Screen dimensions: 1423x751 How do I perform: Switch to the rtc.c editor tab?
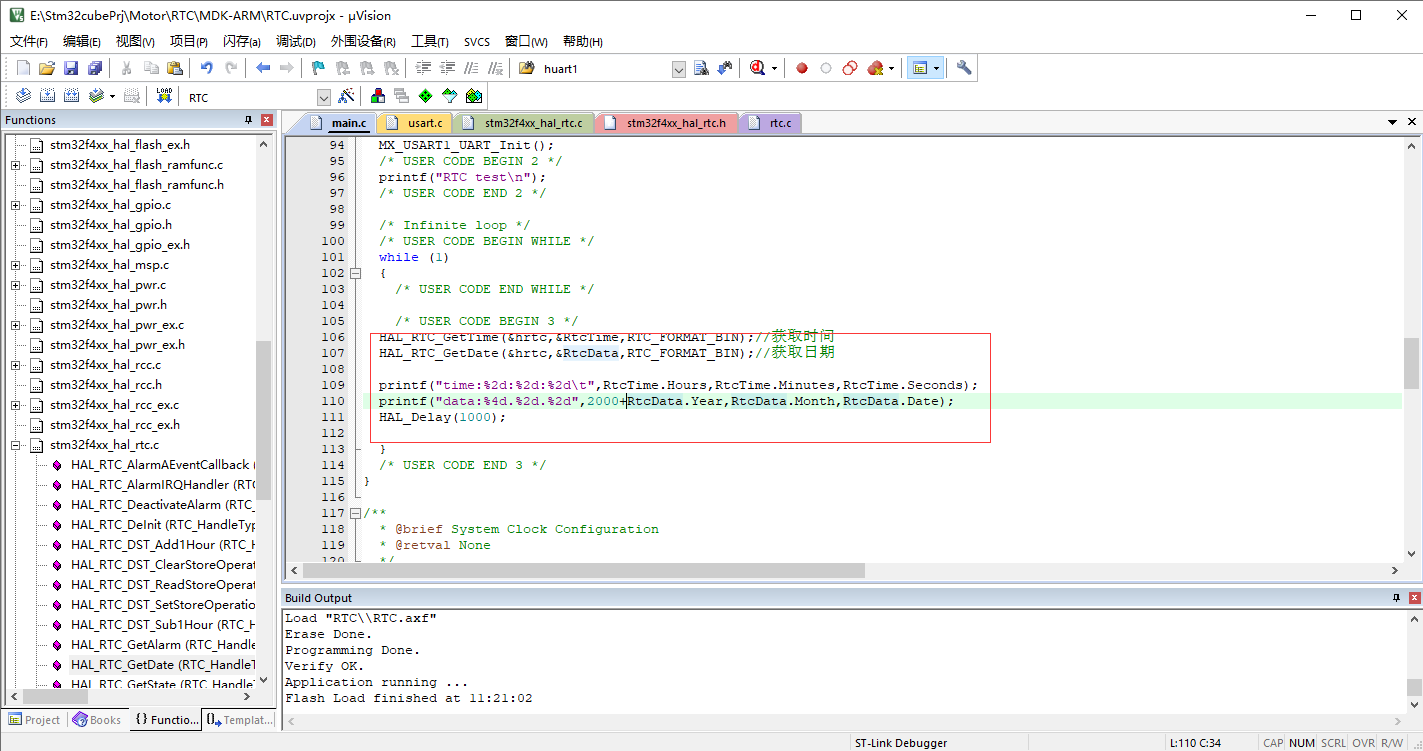click(x=769, y=122)
